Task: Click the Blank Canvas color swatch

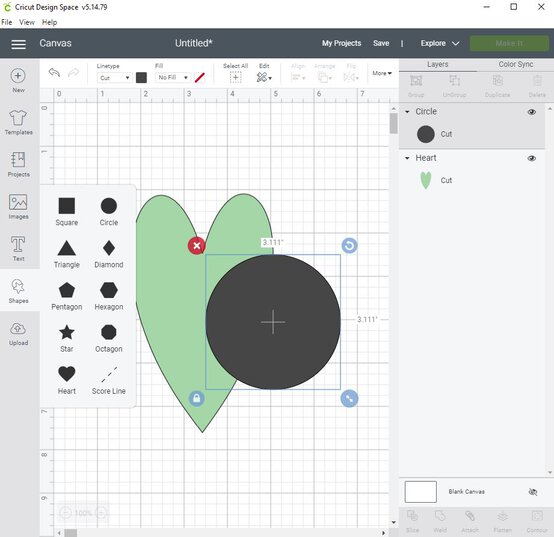Action: [x=420, y=492]
